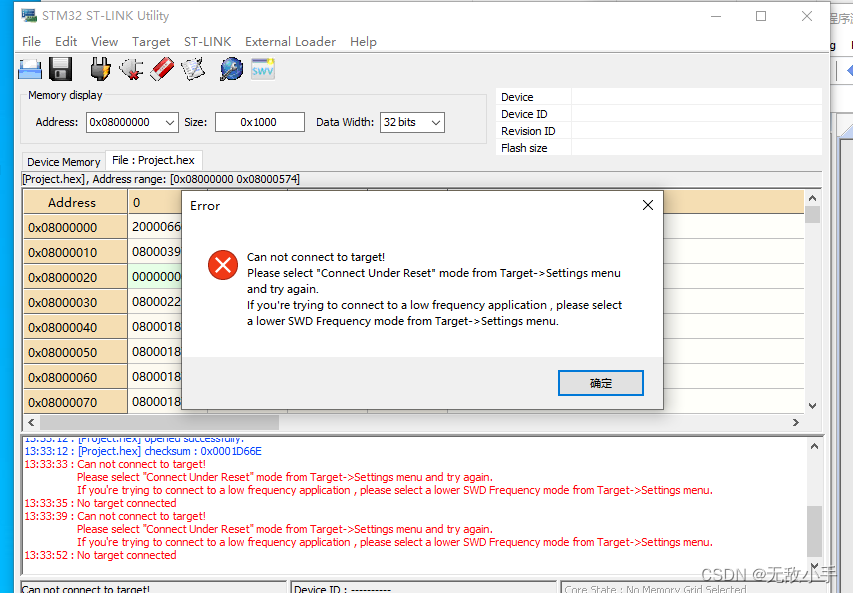Close the ST-LINK Utility window
853x593 pixels.
coord(807,16)
